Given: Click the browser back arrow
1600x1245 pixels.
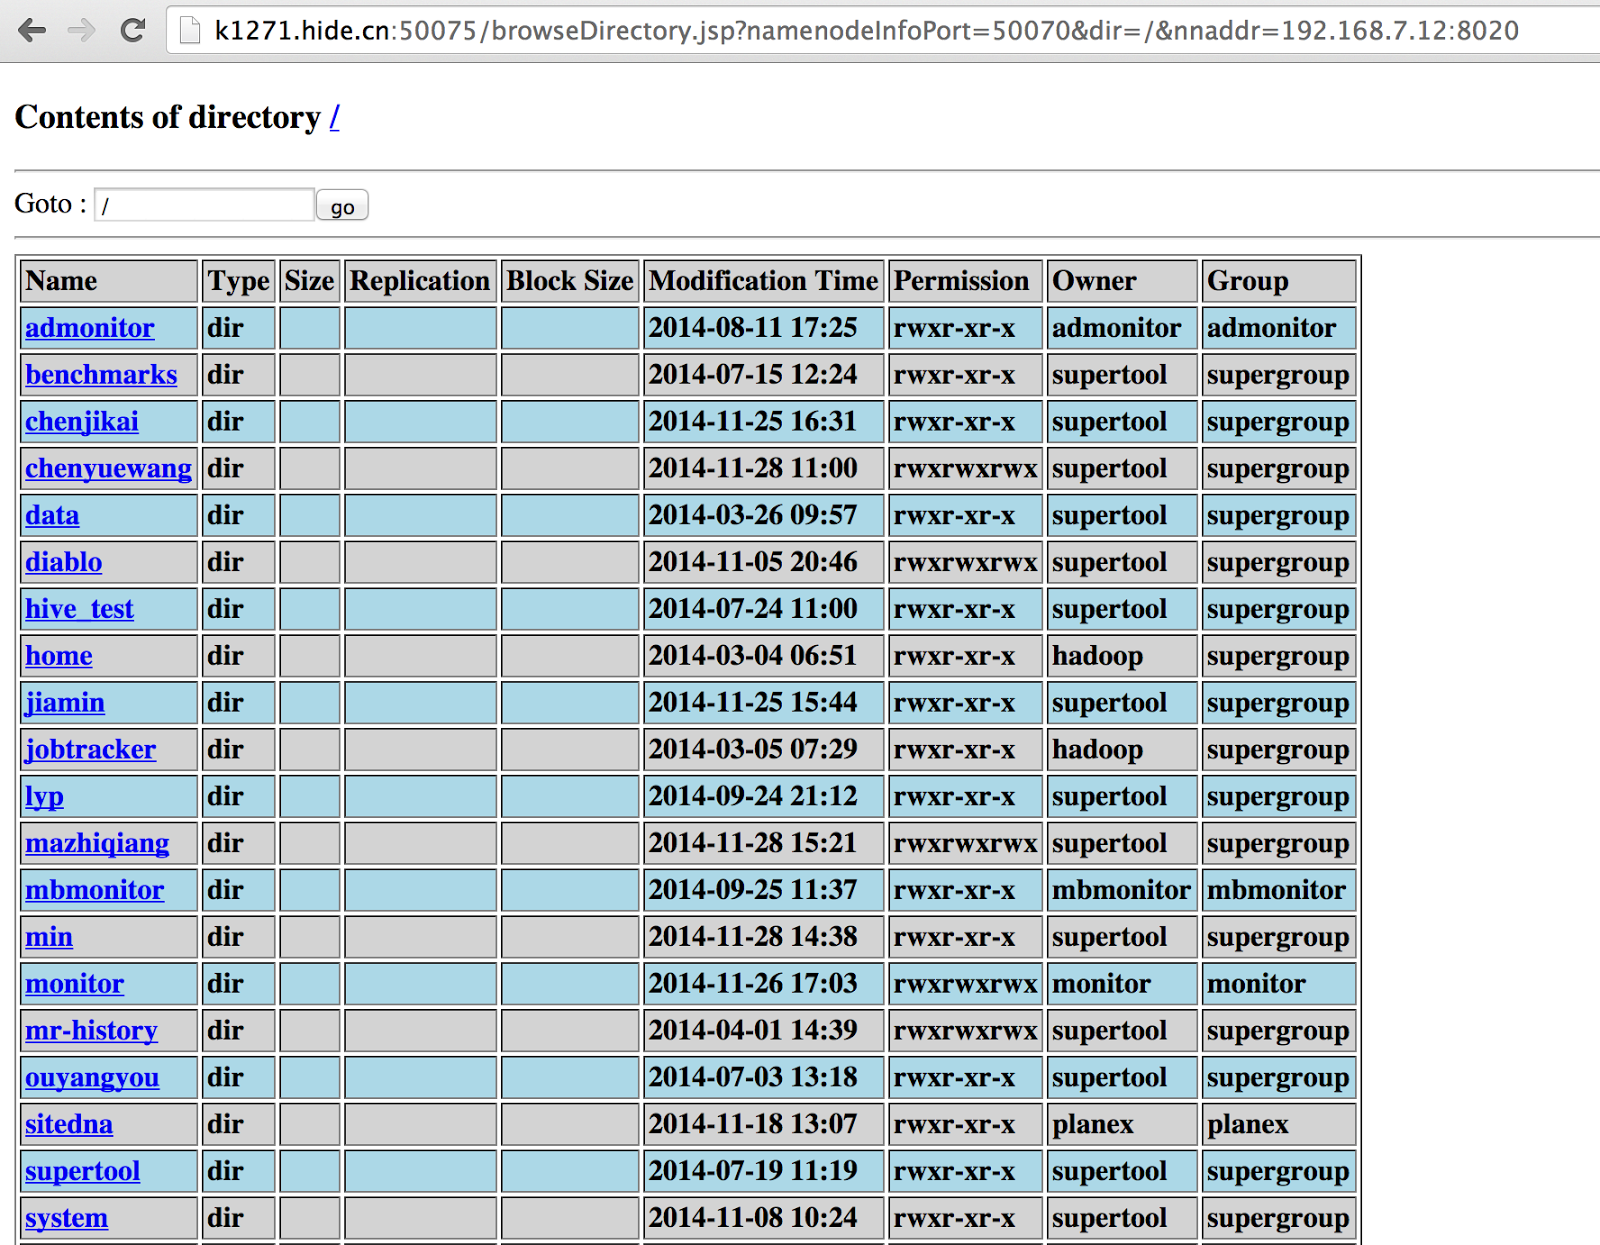Looking at the screenshot, I should (x=33, y=30).
